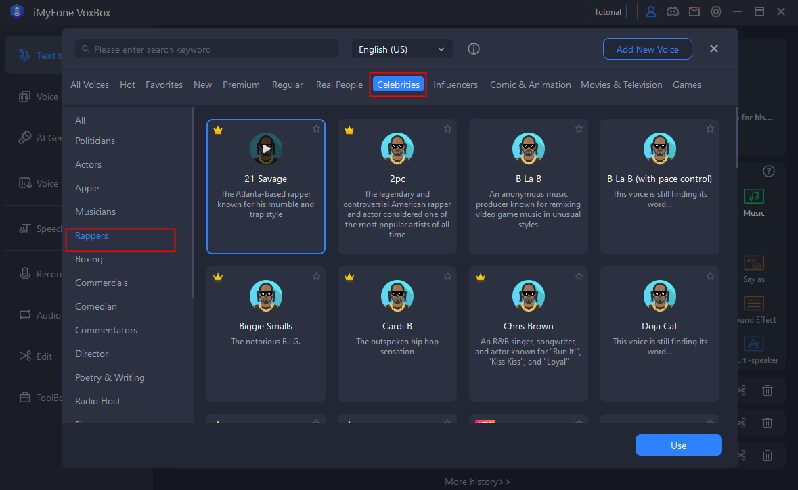The height and width of the screenshot is (490, 798).
Task: Select the Politicians subcategory
Action: [x=95, y=140]
